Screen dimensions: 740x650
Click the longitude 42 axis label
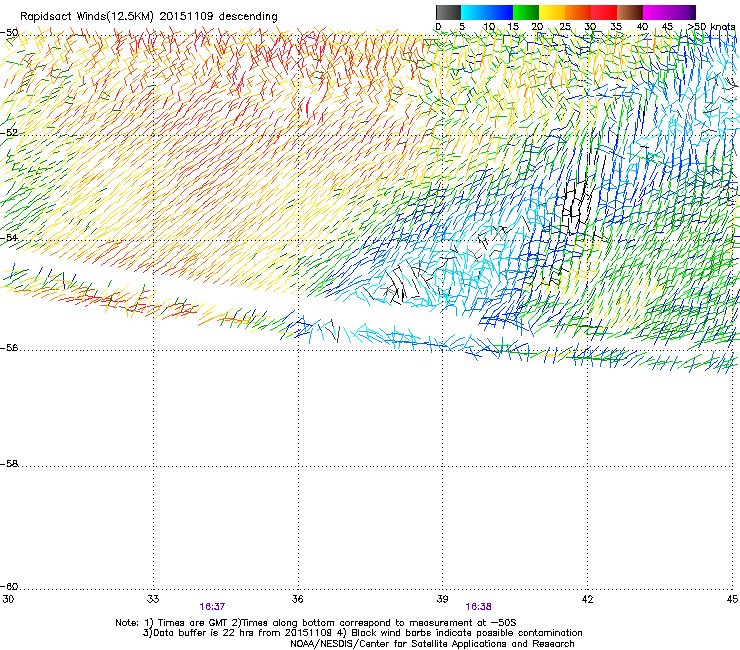pos(587,599)
